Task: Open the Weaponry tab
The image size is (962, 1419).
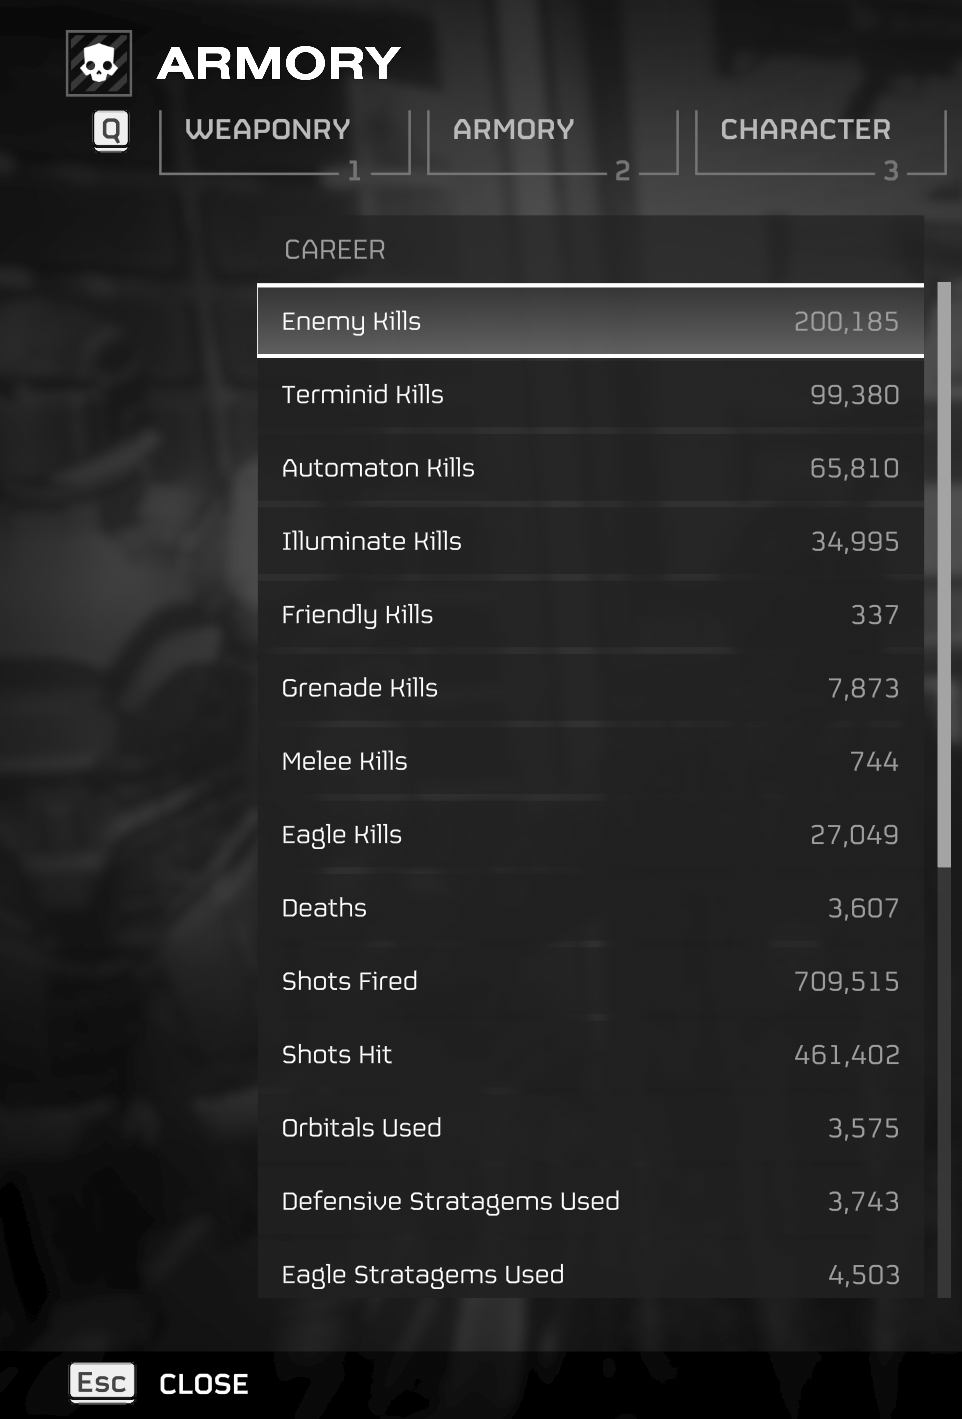Action: [x=268, y=130]
